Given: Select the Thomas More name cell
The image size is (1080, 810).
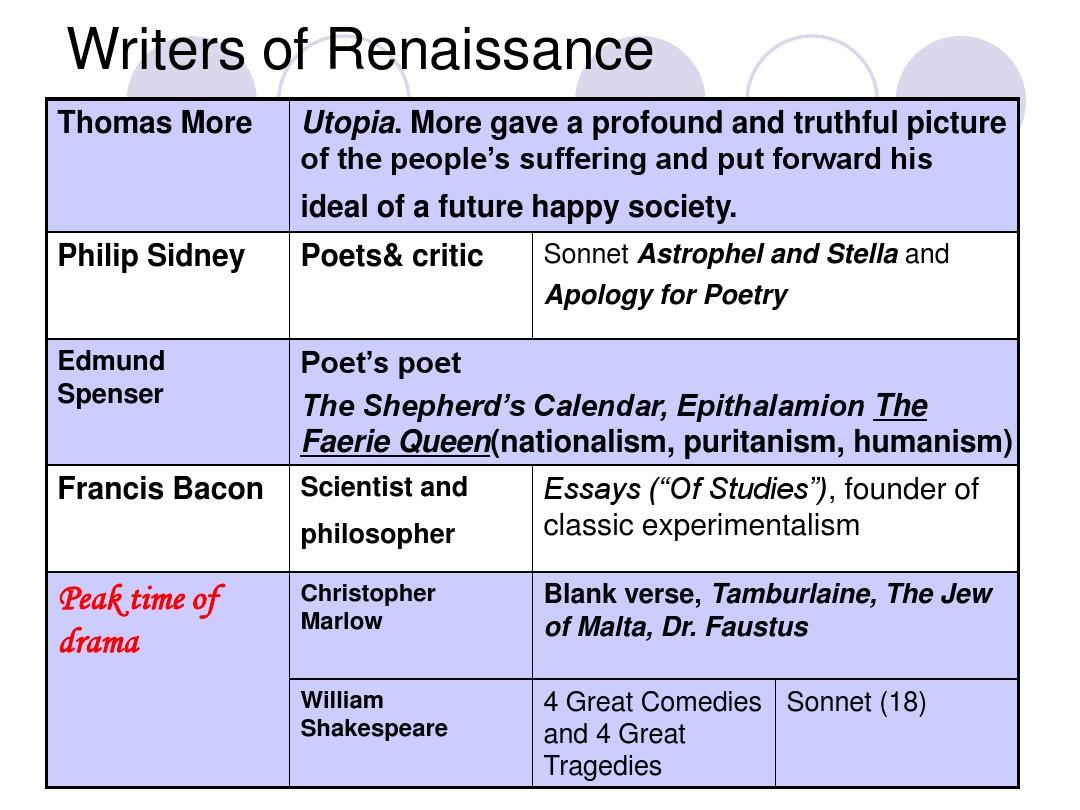Looking at the screenshot, I should pyautogui.click(x=168, y=165).
